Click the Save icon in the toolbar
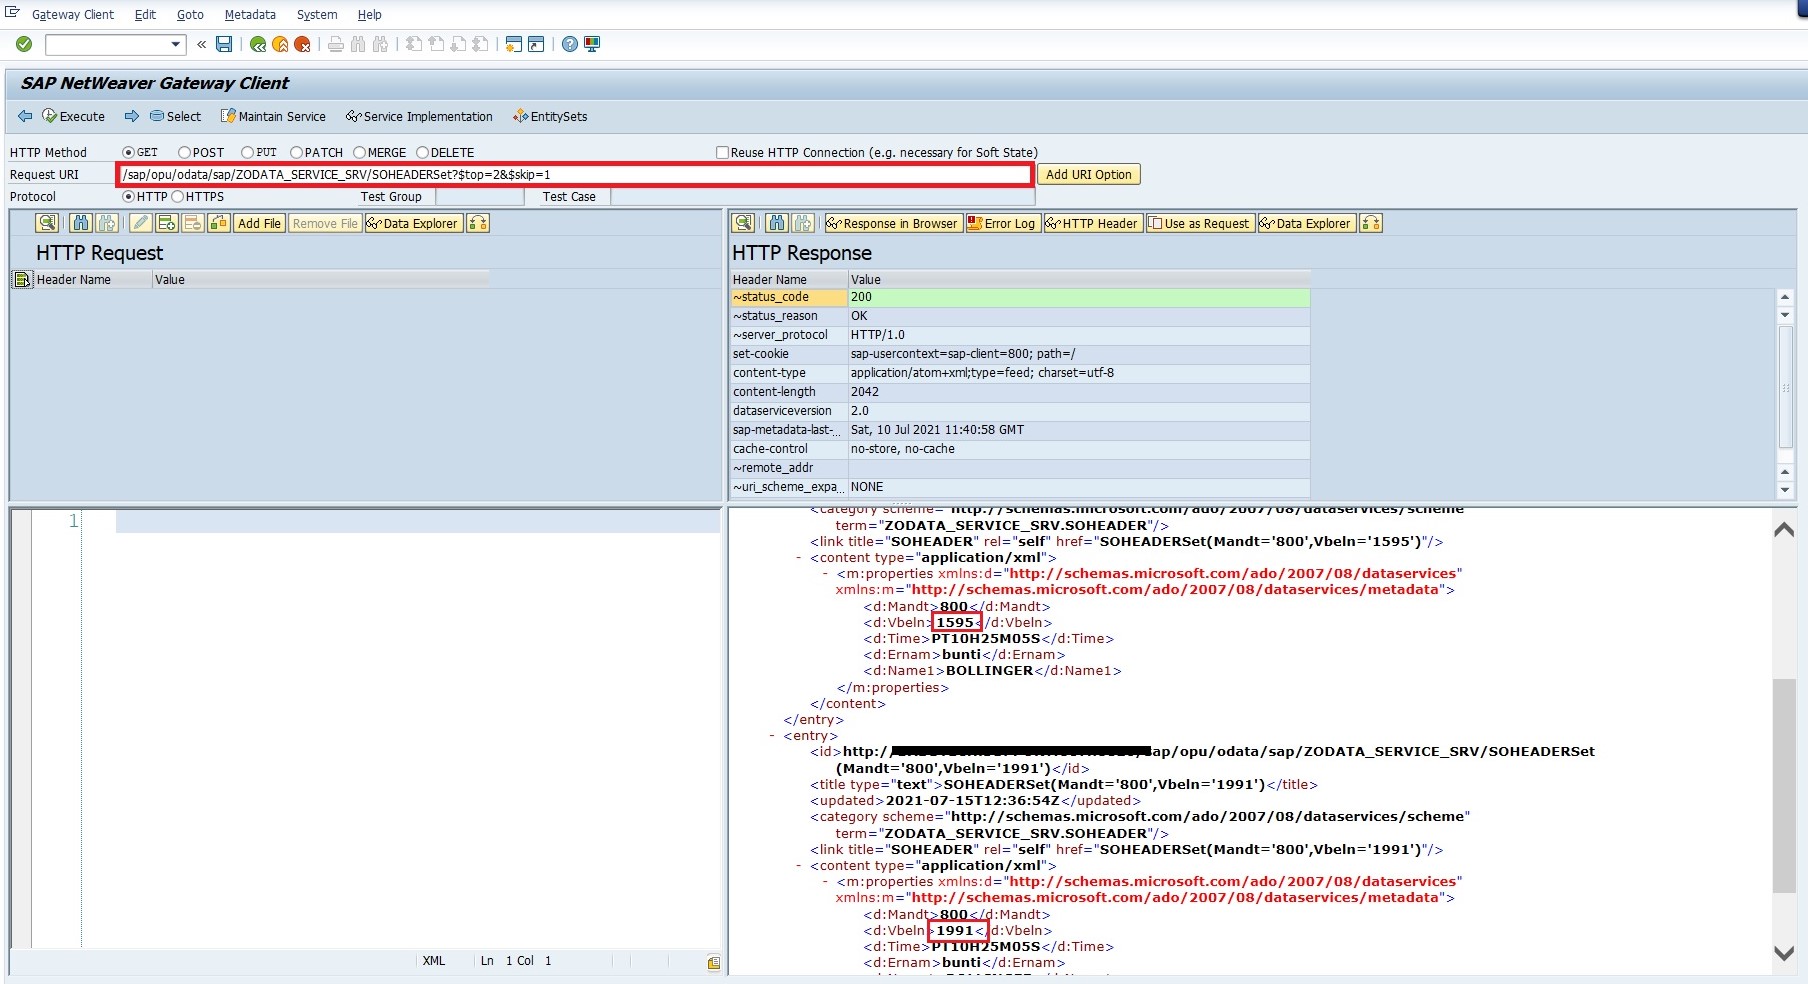The width and height of the screenshot is (1808, 984). pos(225,44)
